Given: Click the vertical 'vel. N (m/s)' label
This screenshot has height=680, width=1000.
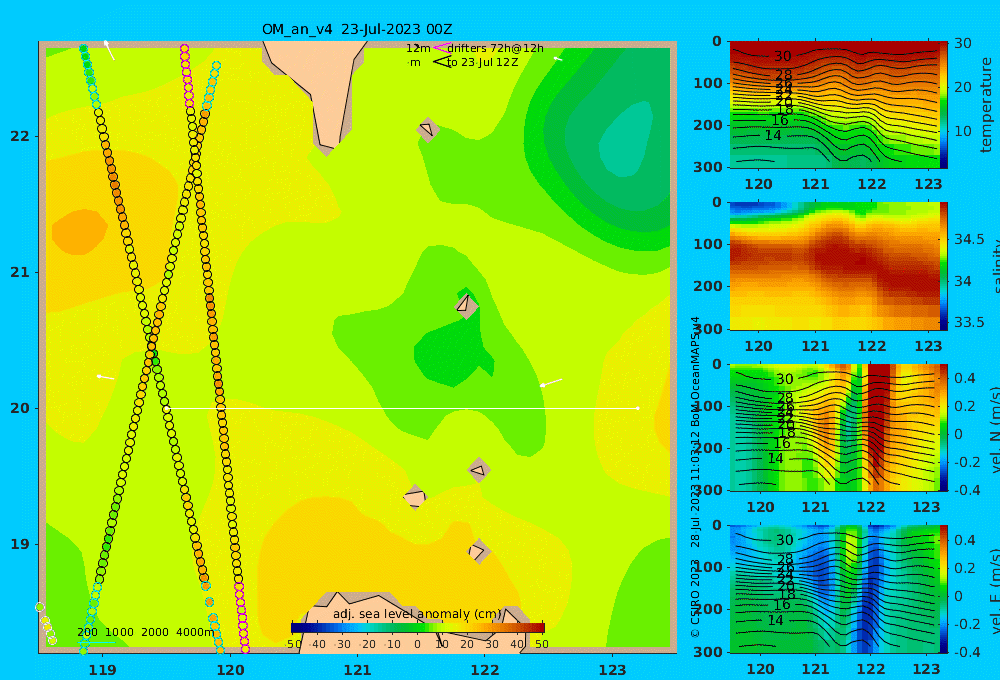Looking at the screenshot, I should coord(994,428).
